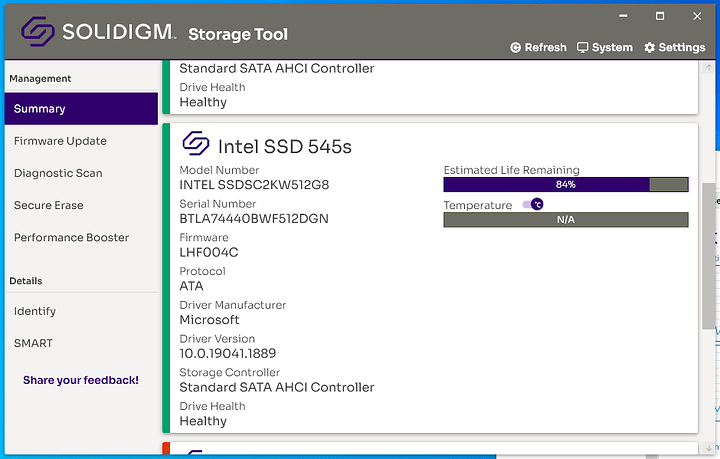Click Share your feedback link
Image resolution: width=720 pixels, height=459 pixels.
(x=81, y=380)
